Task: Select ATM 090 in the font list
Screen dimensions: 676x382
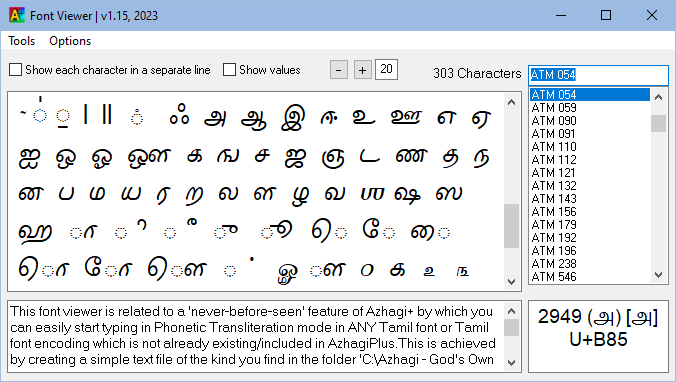Action: pos(590,120)
